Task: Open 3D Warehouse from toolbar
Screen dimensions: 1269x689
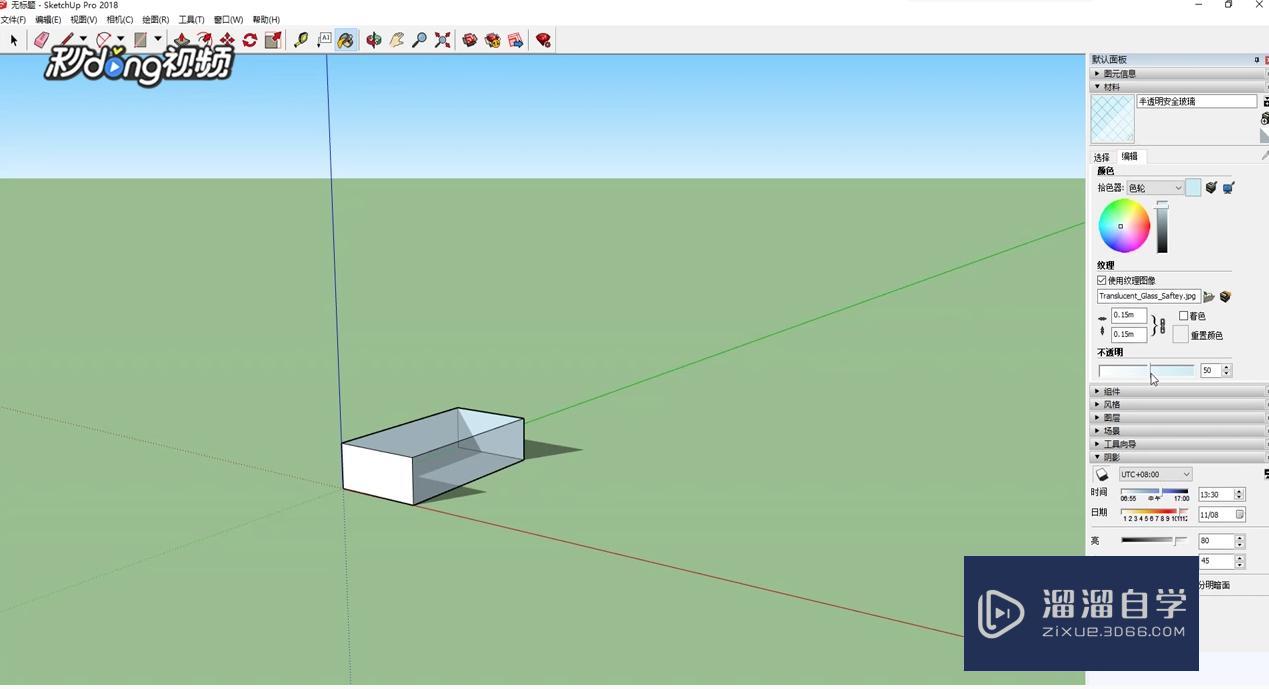Action: (x=470, y=40)
